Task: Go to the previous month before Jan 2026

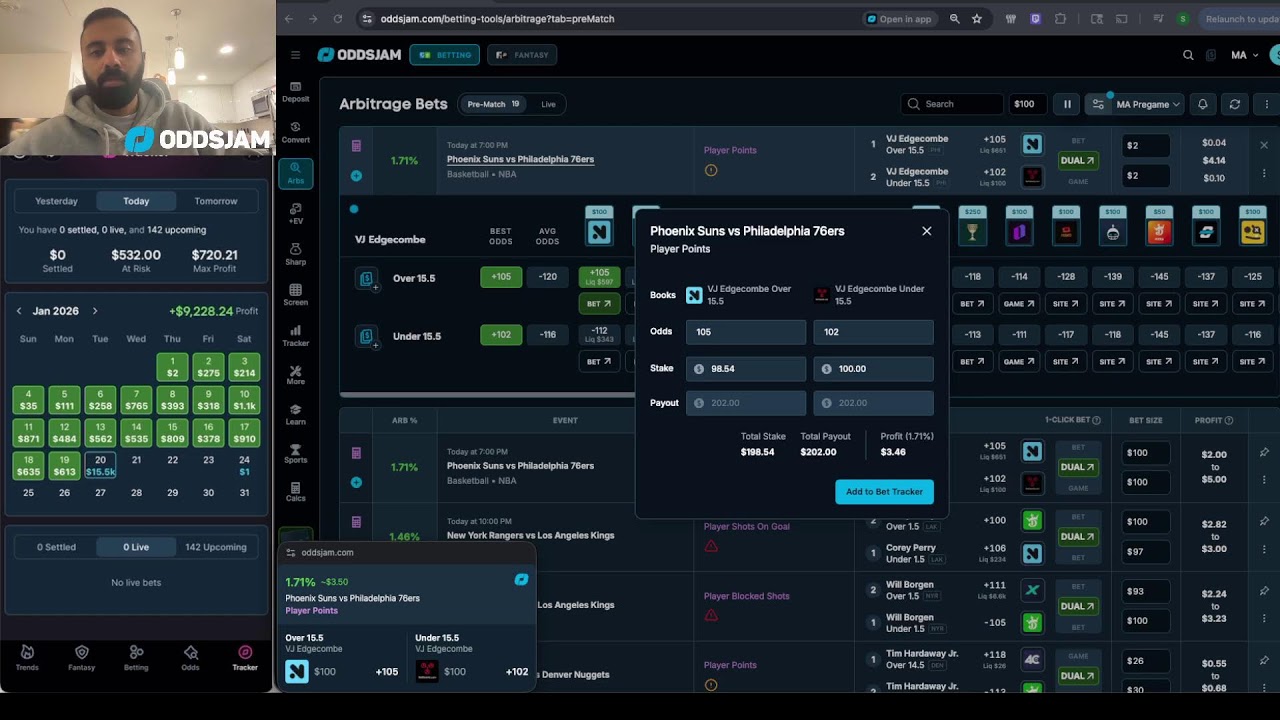Action: 19,311
